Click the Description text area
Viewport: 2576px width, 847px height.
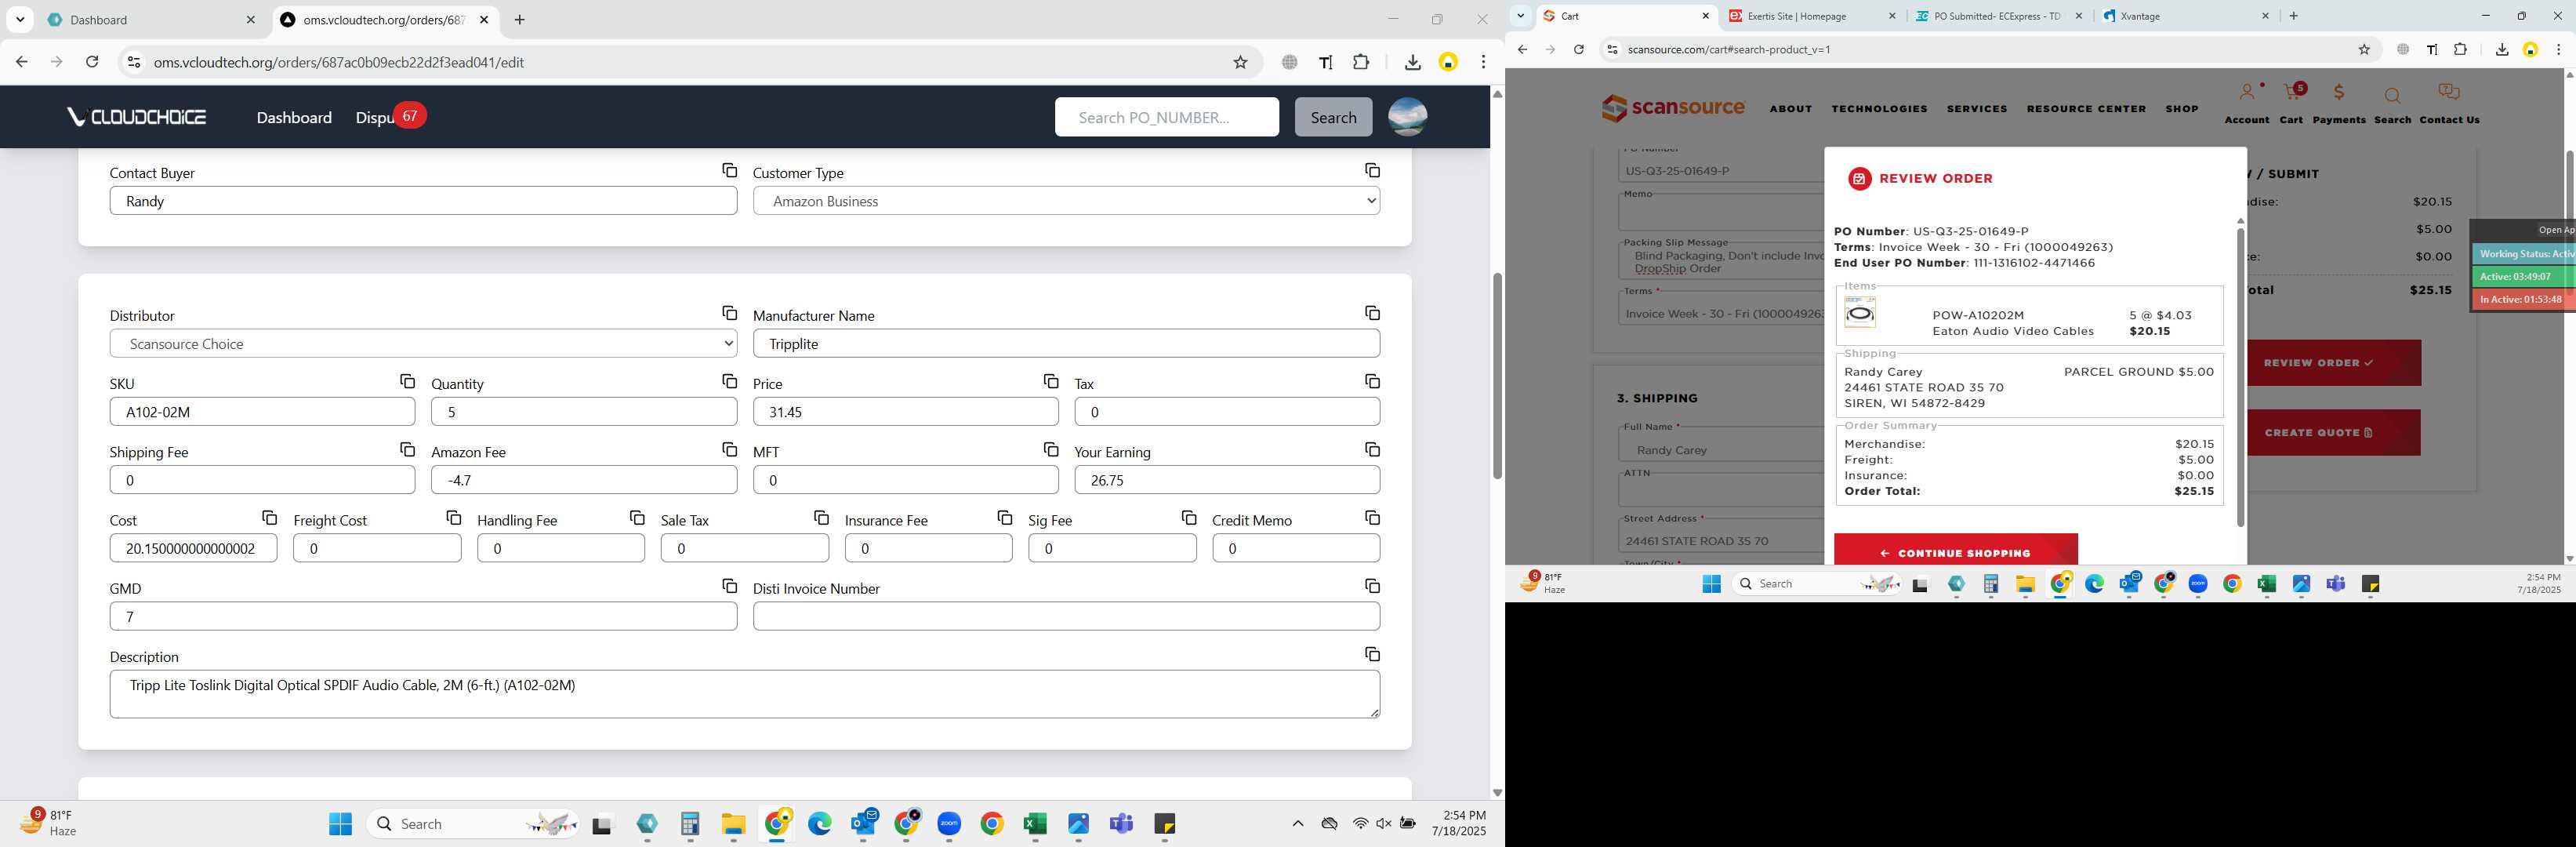pos(745,694)
